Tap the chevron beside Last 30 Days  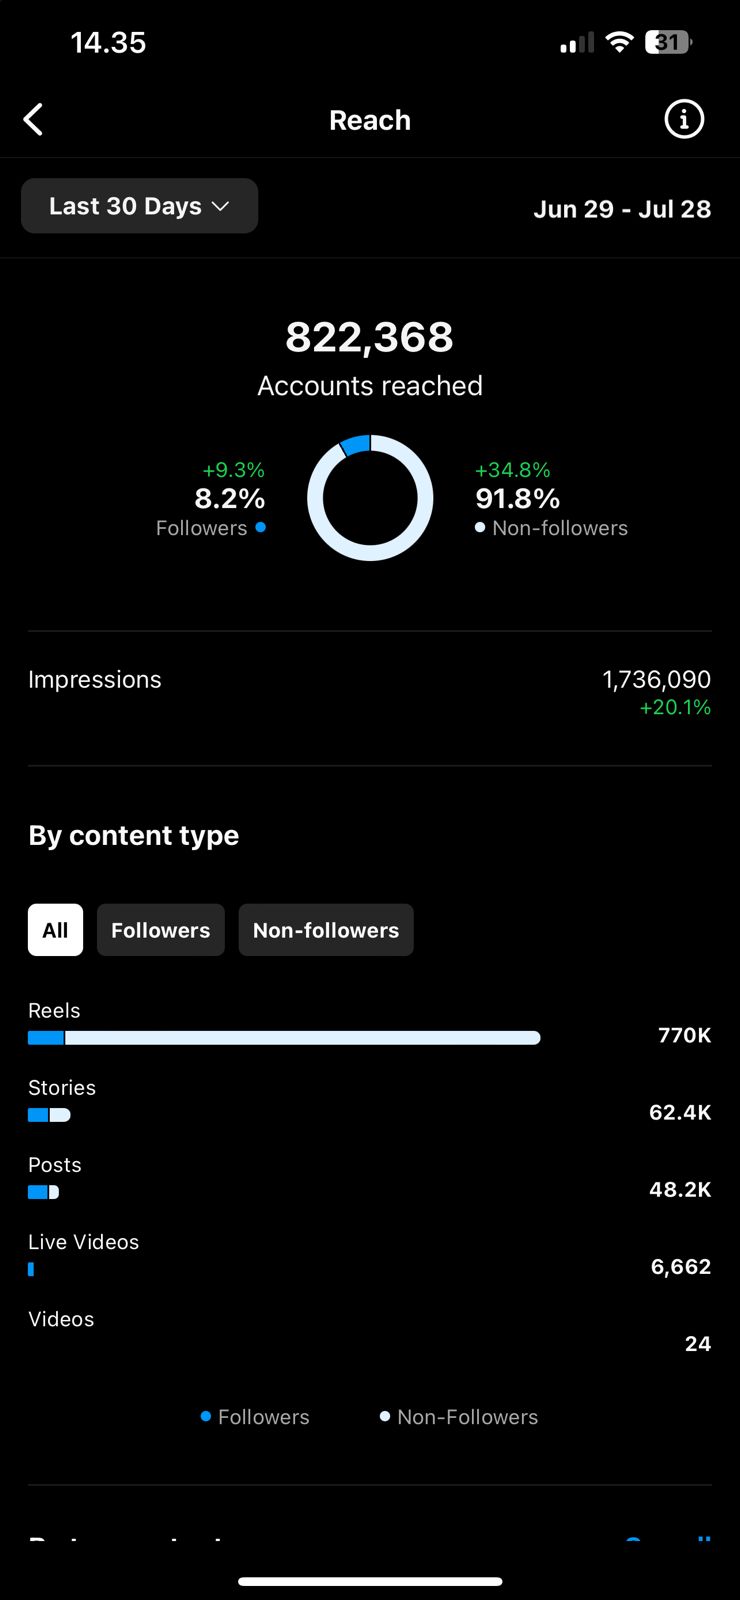[x=221, y=206]
